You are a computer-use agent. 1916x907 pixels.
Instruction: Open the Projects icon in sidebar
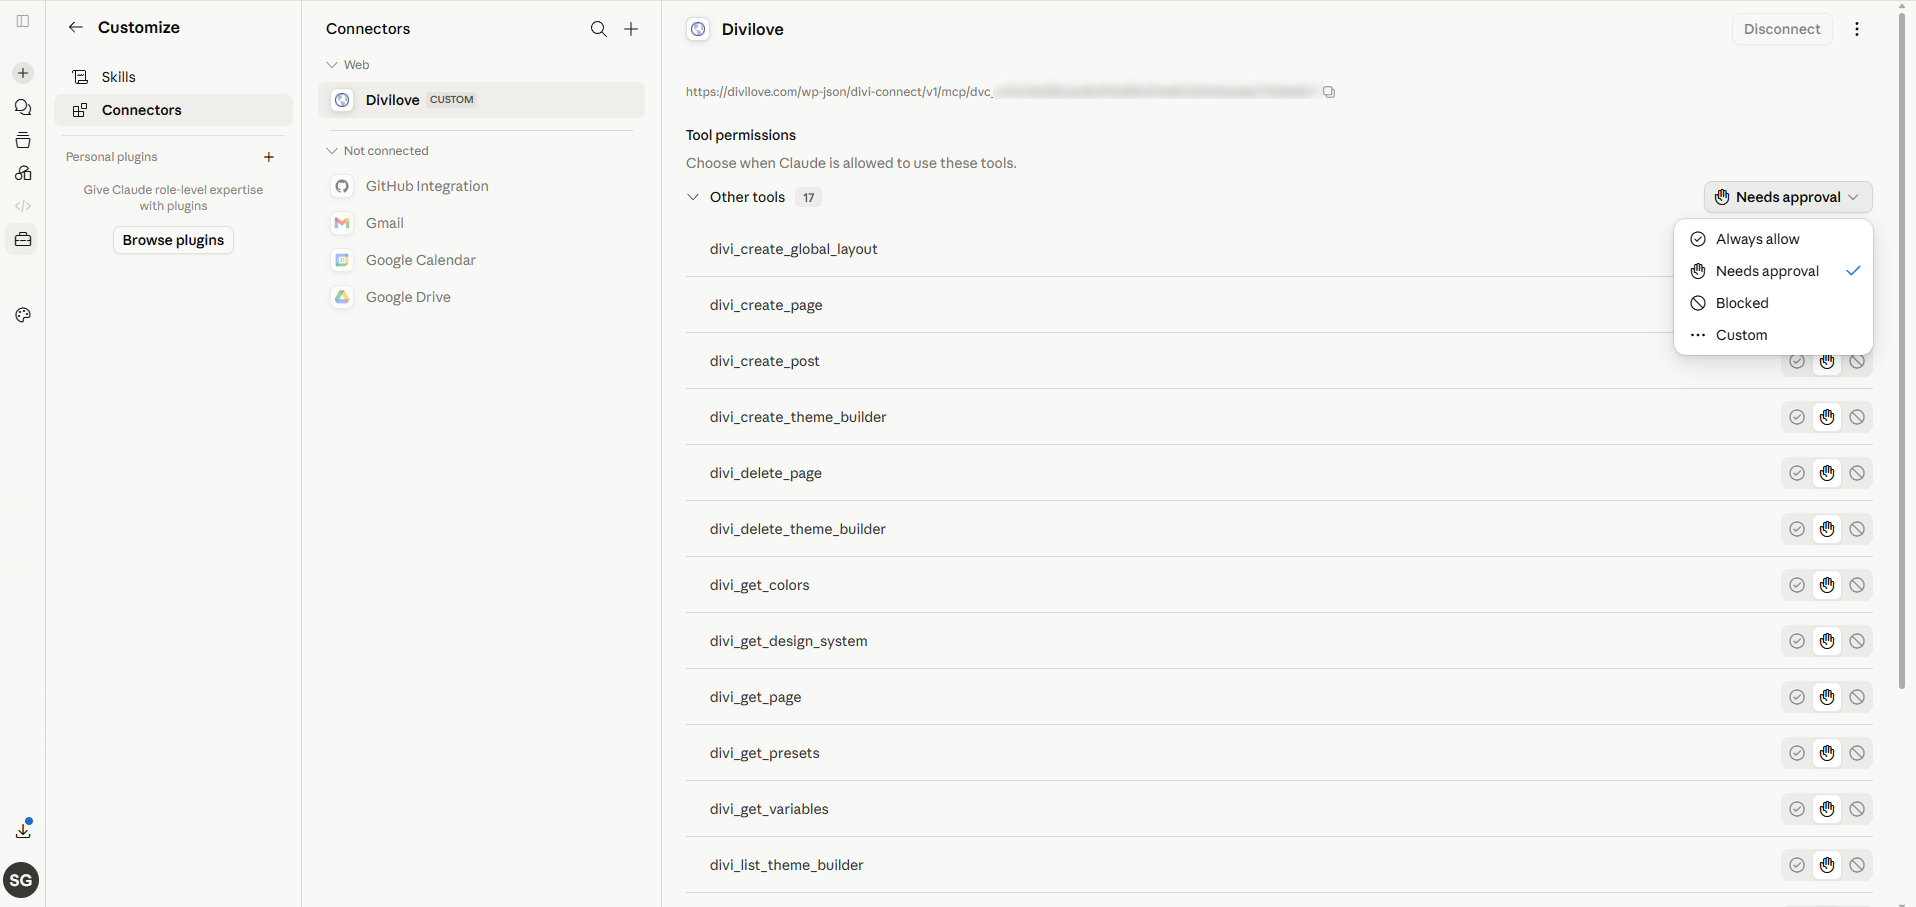point(23,140)
